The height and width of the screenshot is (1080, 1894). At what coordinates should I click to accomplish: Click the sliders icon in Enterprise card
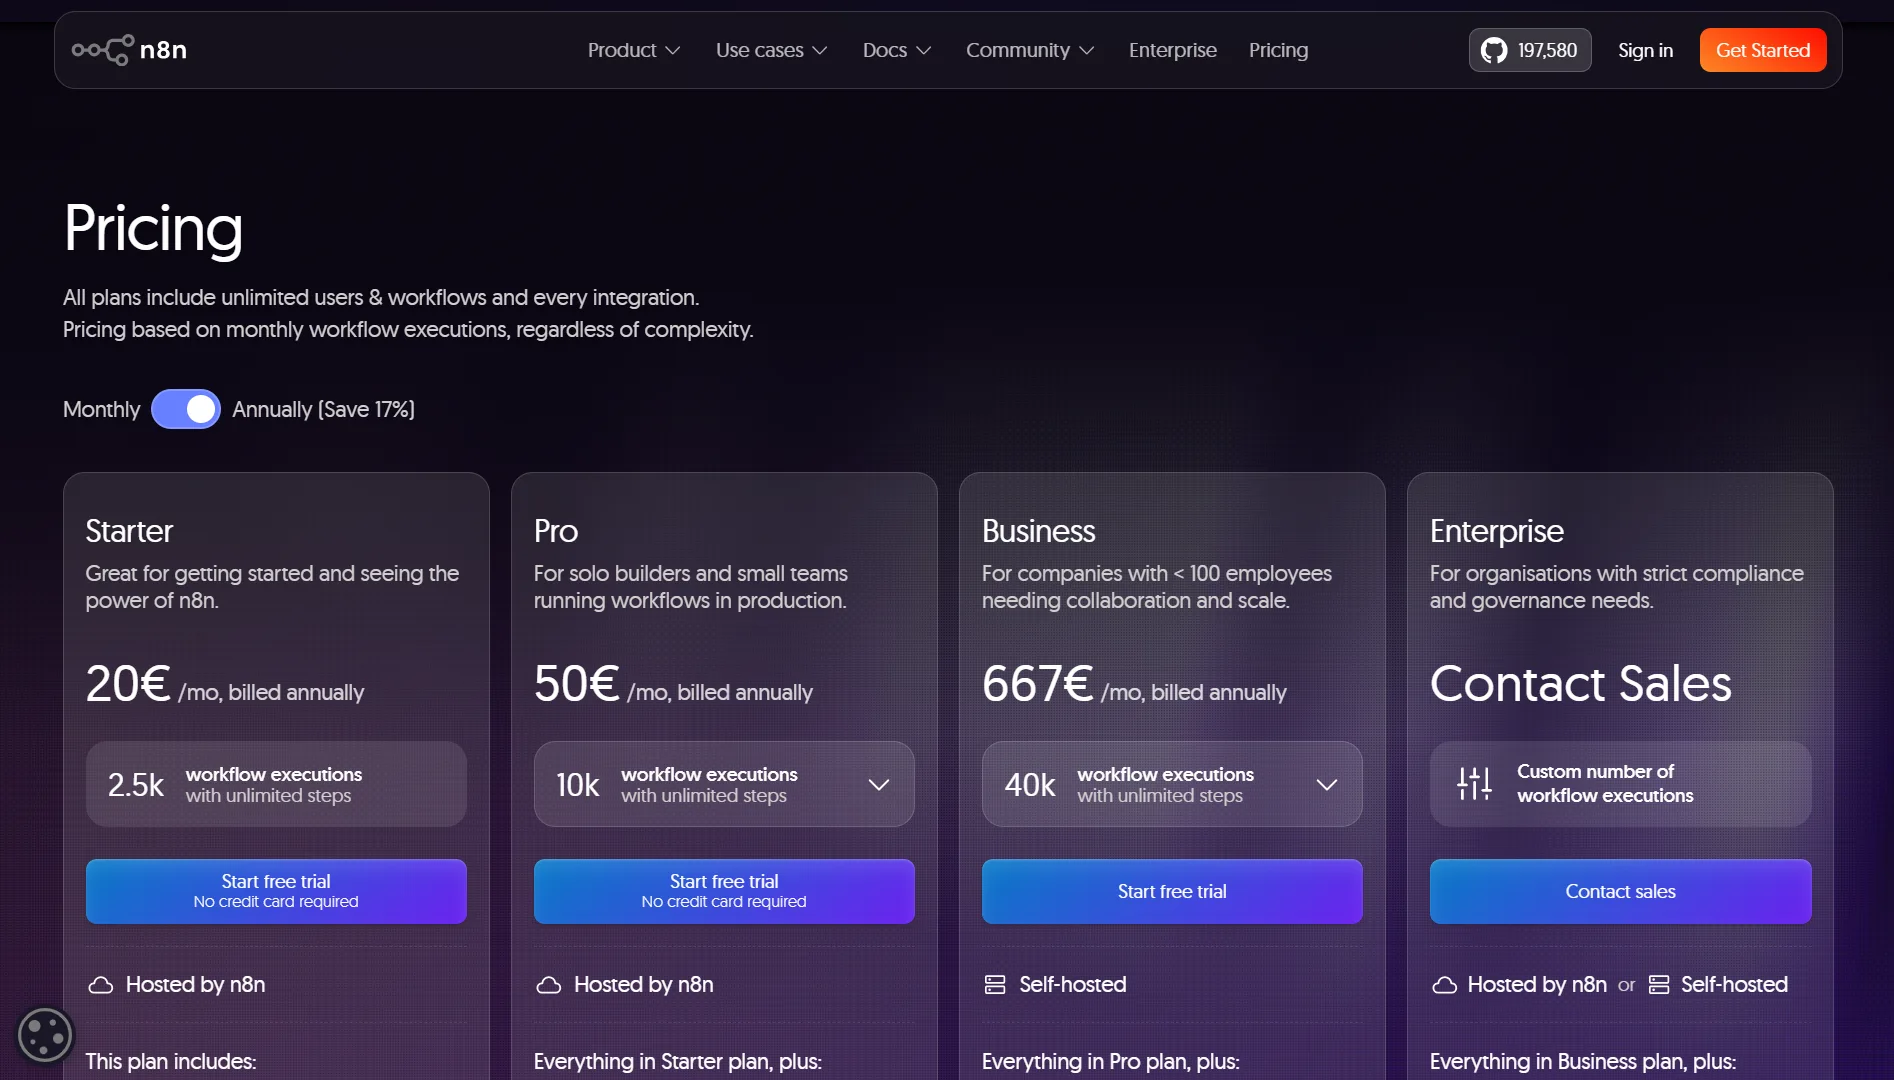[1474, 783]
